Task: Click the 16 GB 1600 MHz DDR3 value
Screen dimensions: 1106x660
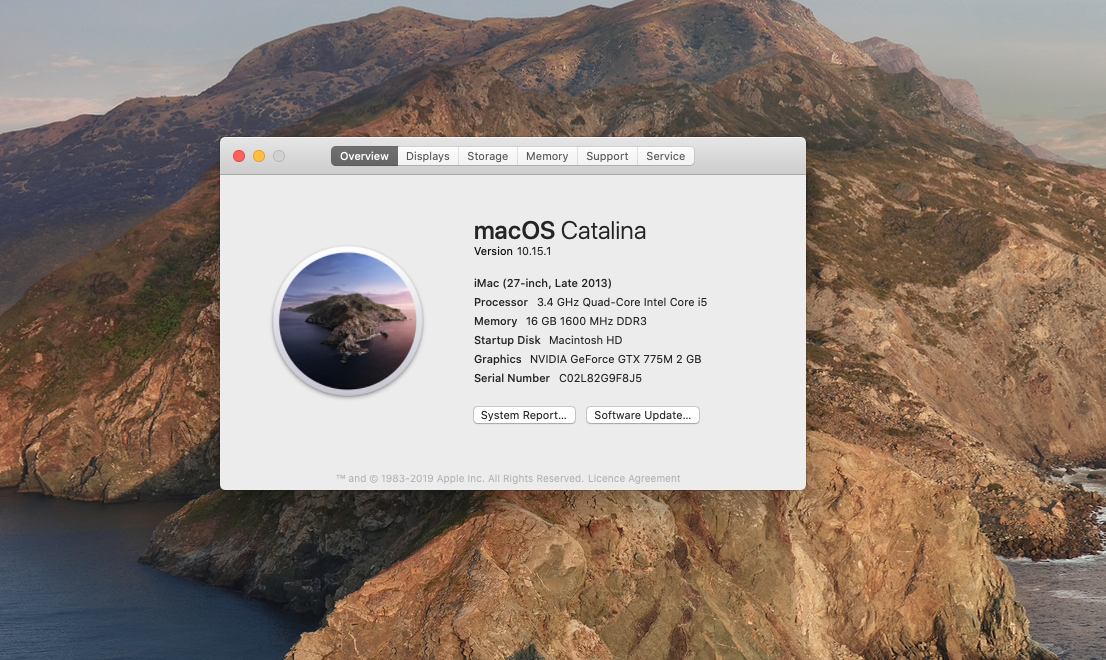Action: point(586,321)
